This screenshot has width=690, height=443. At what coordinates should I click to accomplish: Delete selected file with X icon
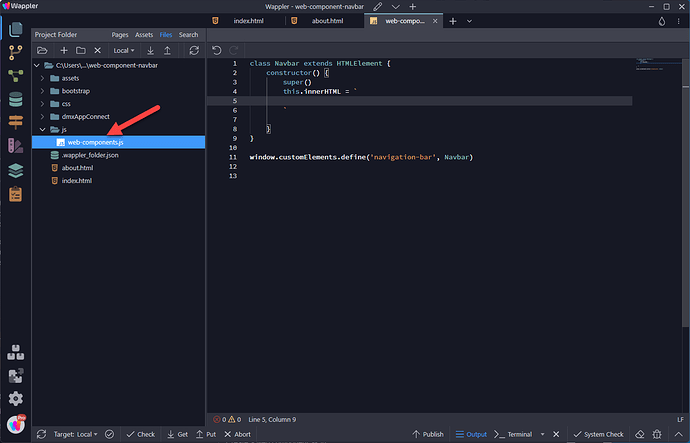tap(98, 51)
